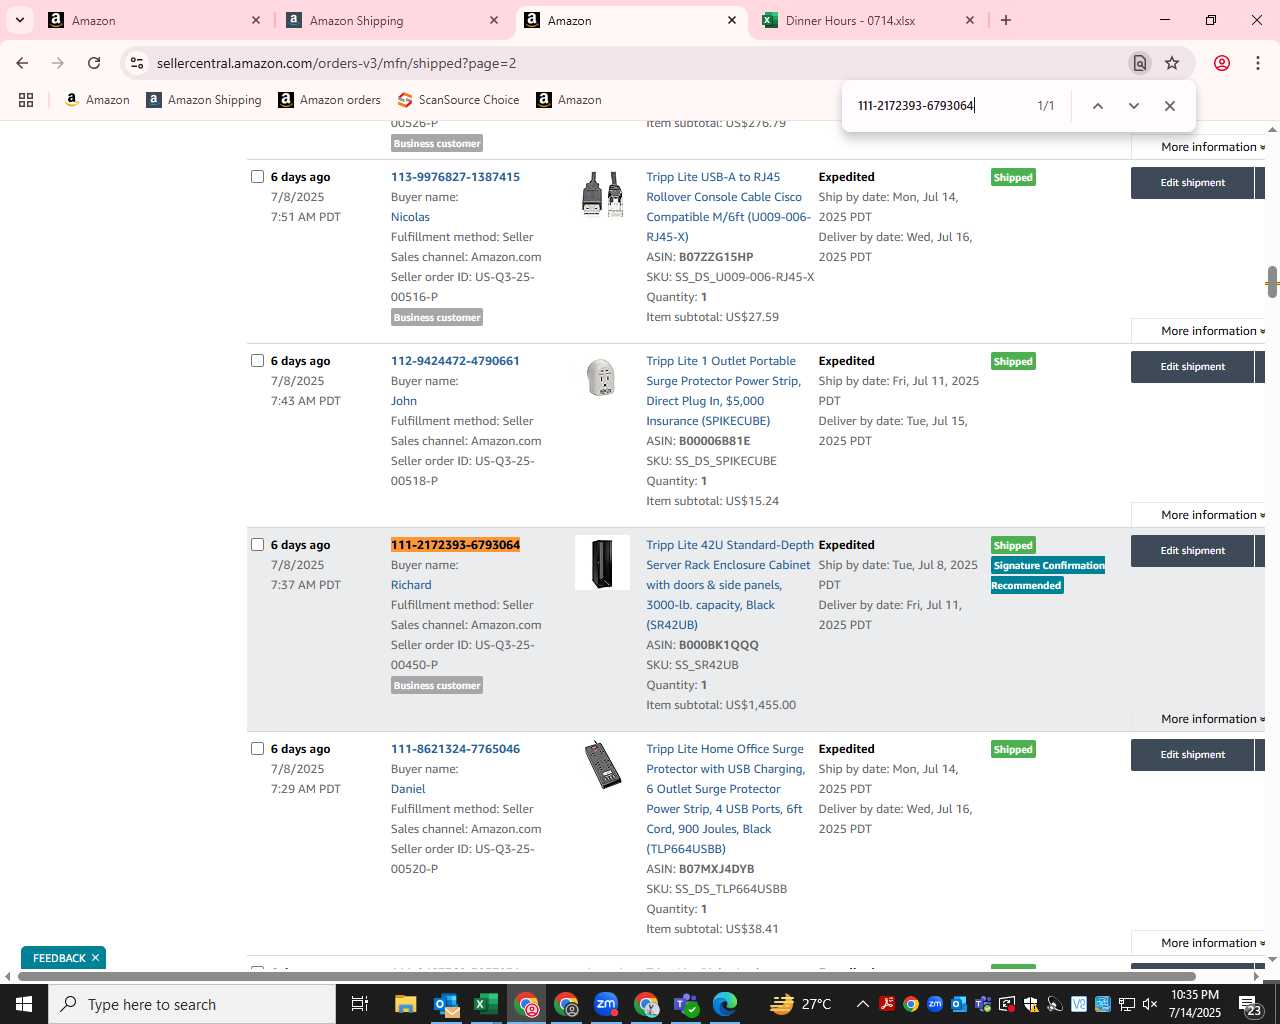This screenshot has width=1280, height=1024.
Task: Select checkbox for order 112-9424472-4790661
Action: [x=257, y=360]
